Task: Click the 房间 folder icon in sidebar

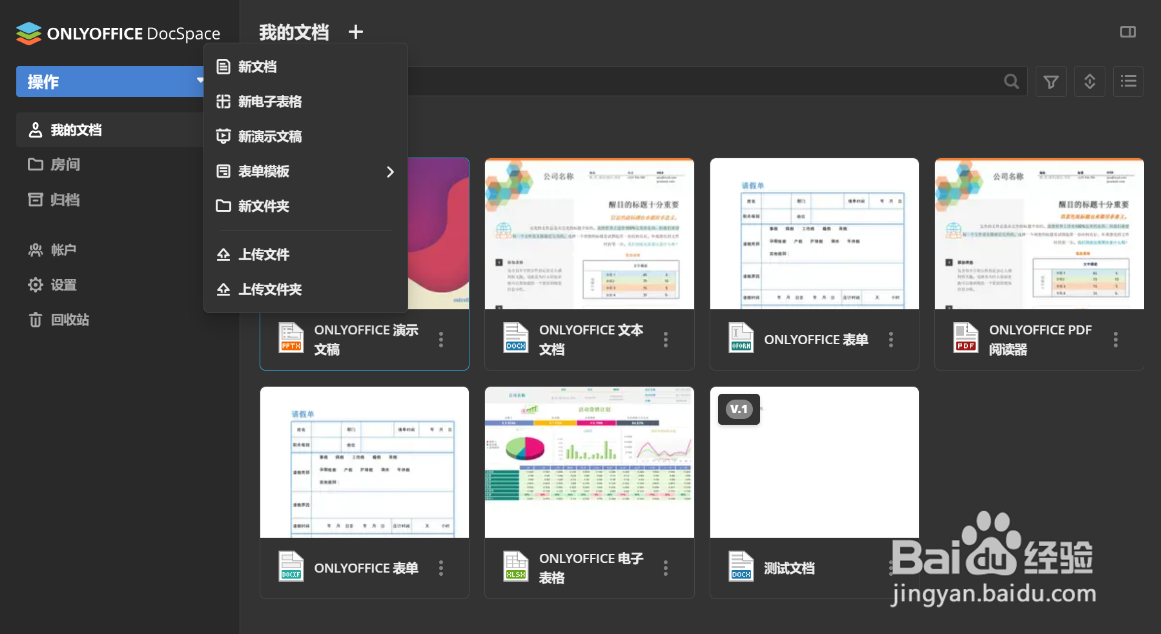Action: (35, 164)
